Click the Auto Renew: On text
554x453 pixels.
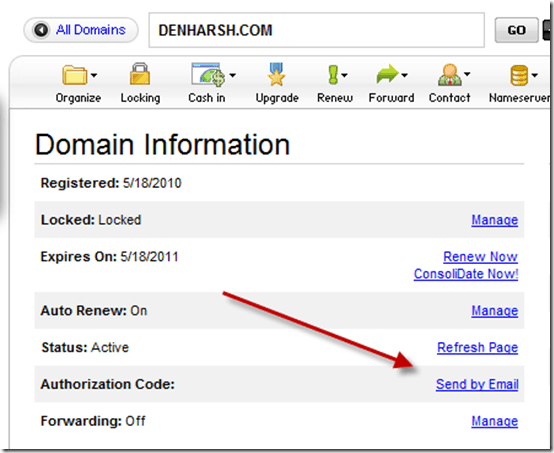pos(94,311)
